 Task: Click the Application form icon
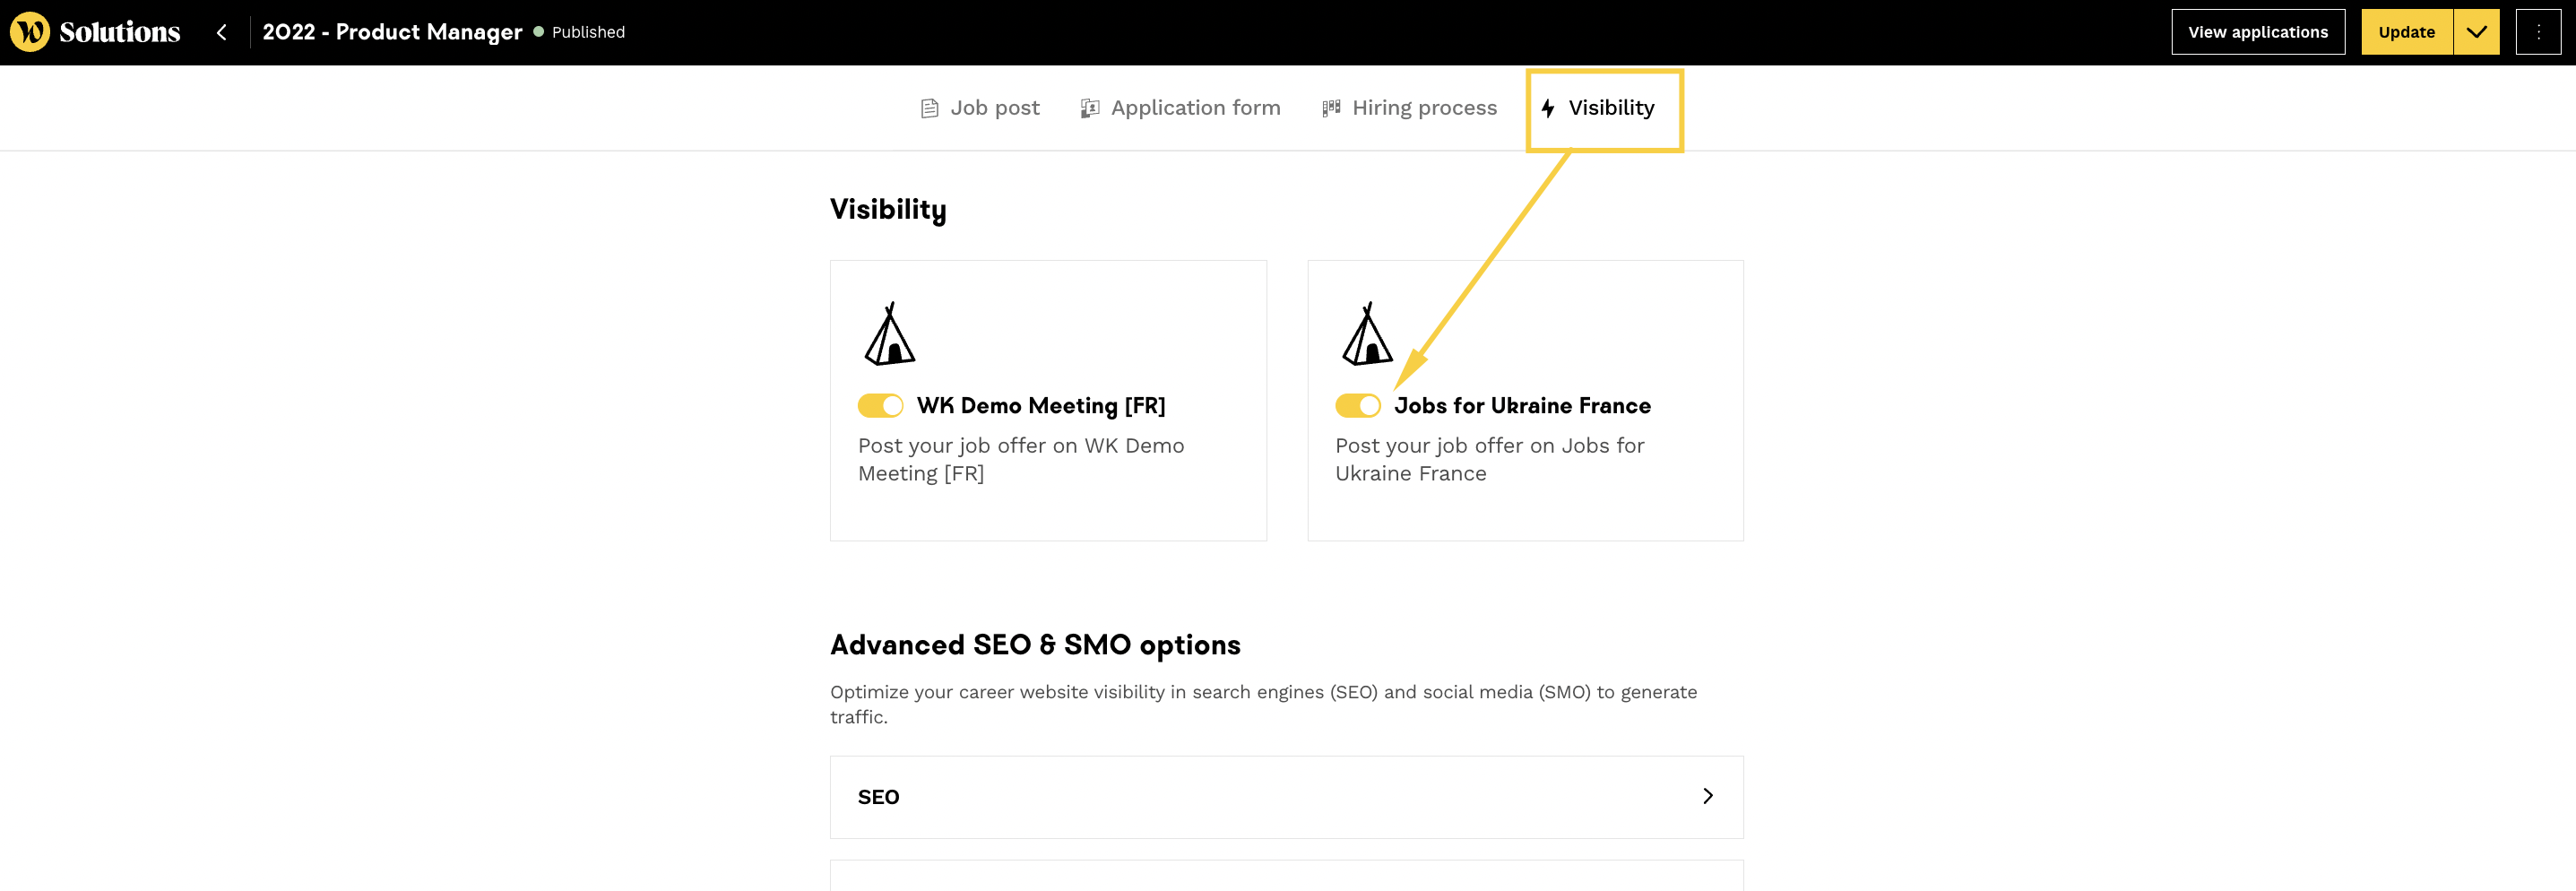tap(1090, 108)
